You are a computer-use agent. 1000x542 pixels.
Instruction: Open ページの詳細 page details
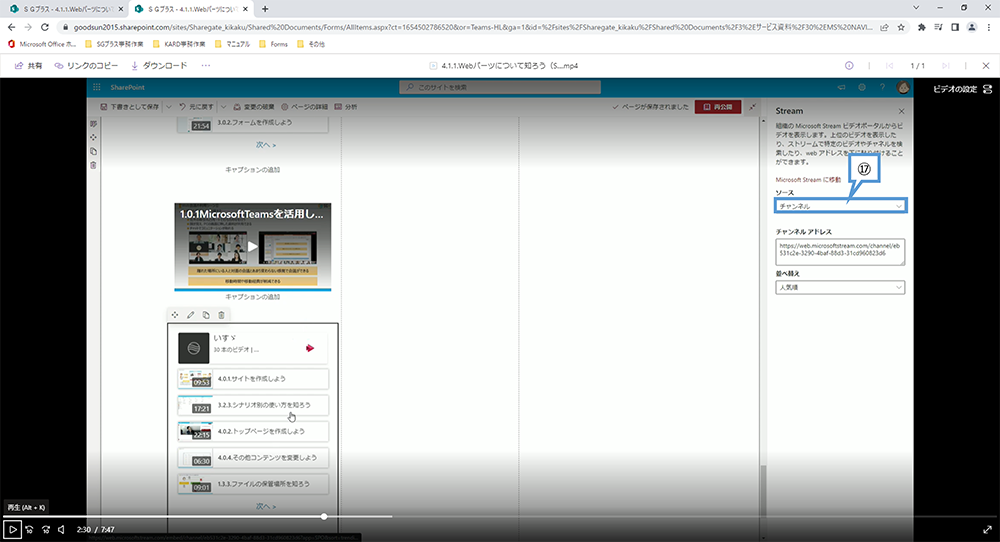(304, 107)
